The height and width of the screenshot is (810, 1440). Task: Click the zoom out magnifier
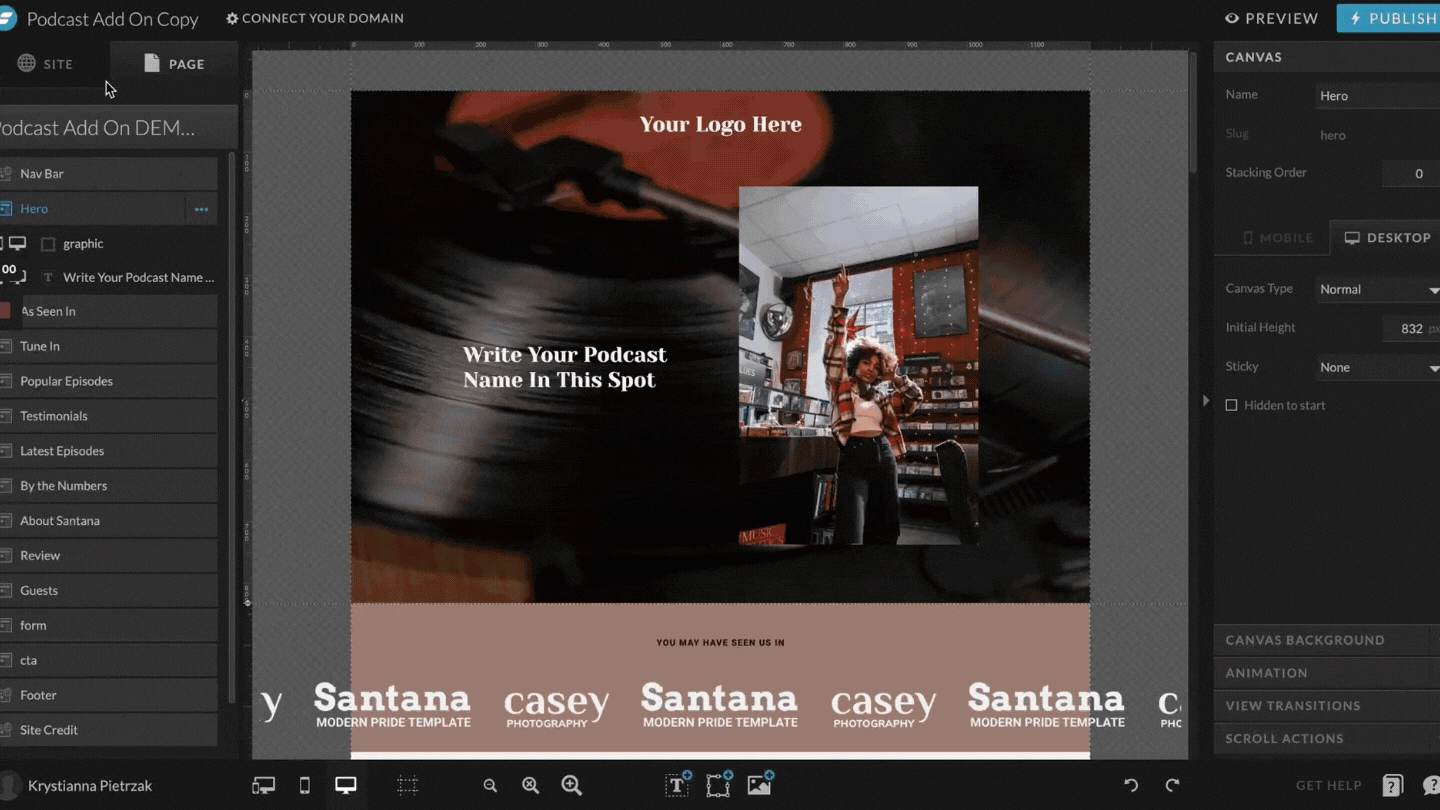pos(490,786)
